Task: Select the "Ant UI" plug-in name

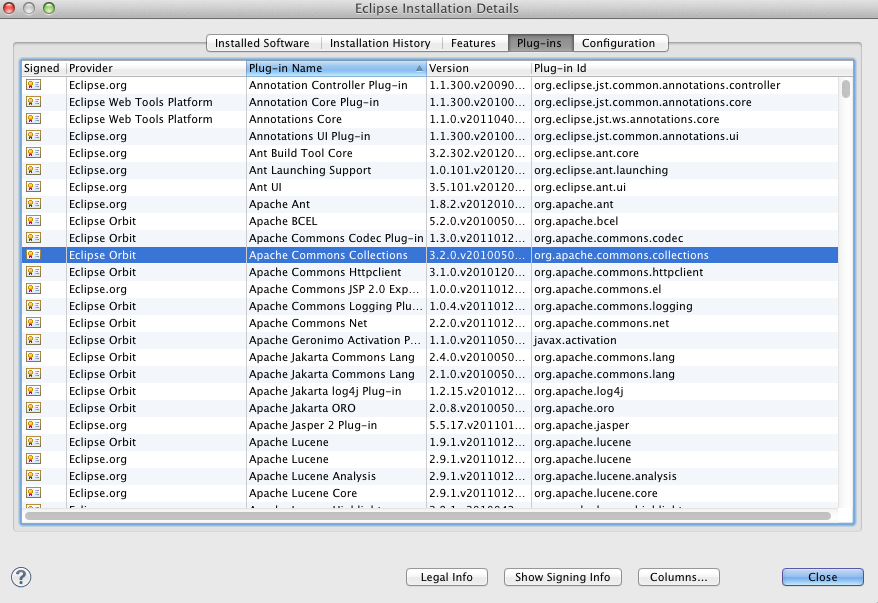Action: point(265,187)
